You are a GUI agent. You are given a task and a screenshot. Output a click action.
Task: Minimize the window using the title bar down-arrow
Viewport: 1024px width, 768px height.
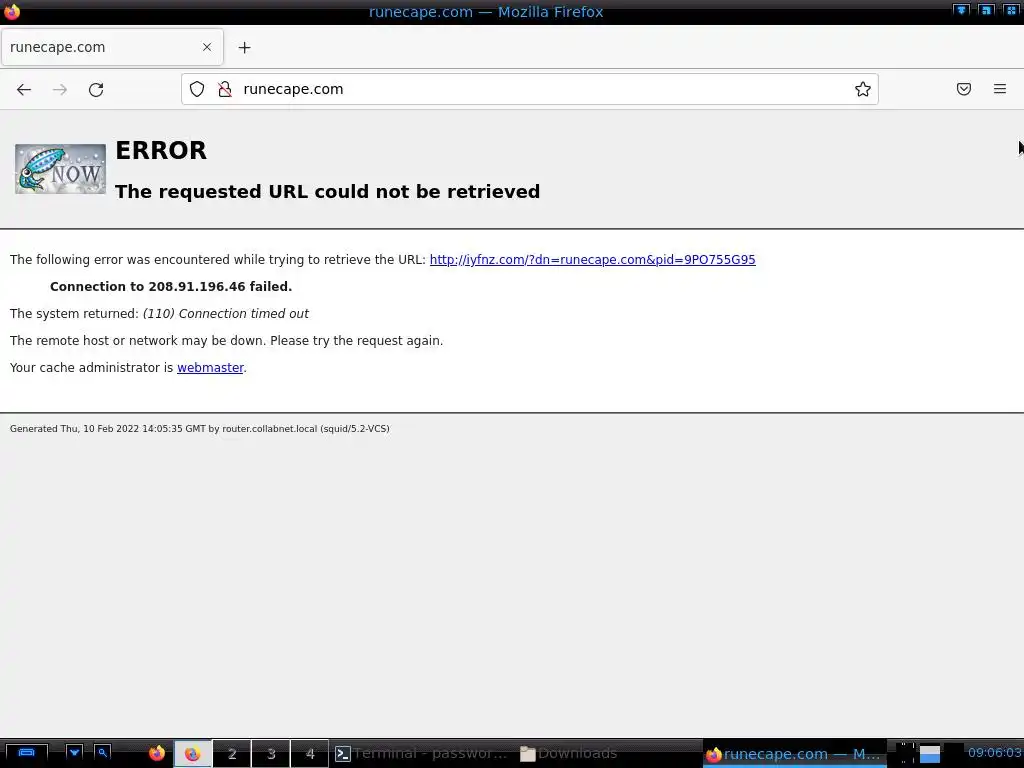tap(961, 10)
